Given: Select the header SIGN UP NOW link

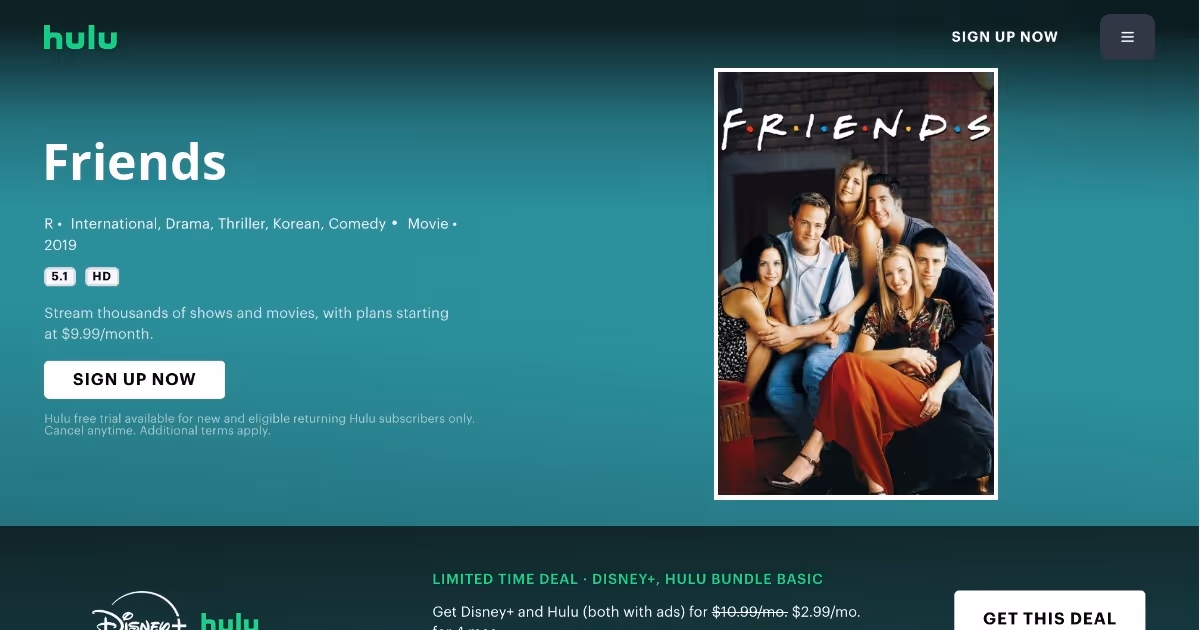Looking at the screenshot, I should pos(1004,37).
